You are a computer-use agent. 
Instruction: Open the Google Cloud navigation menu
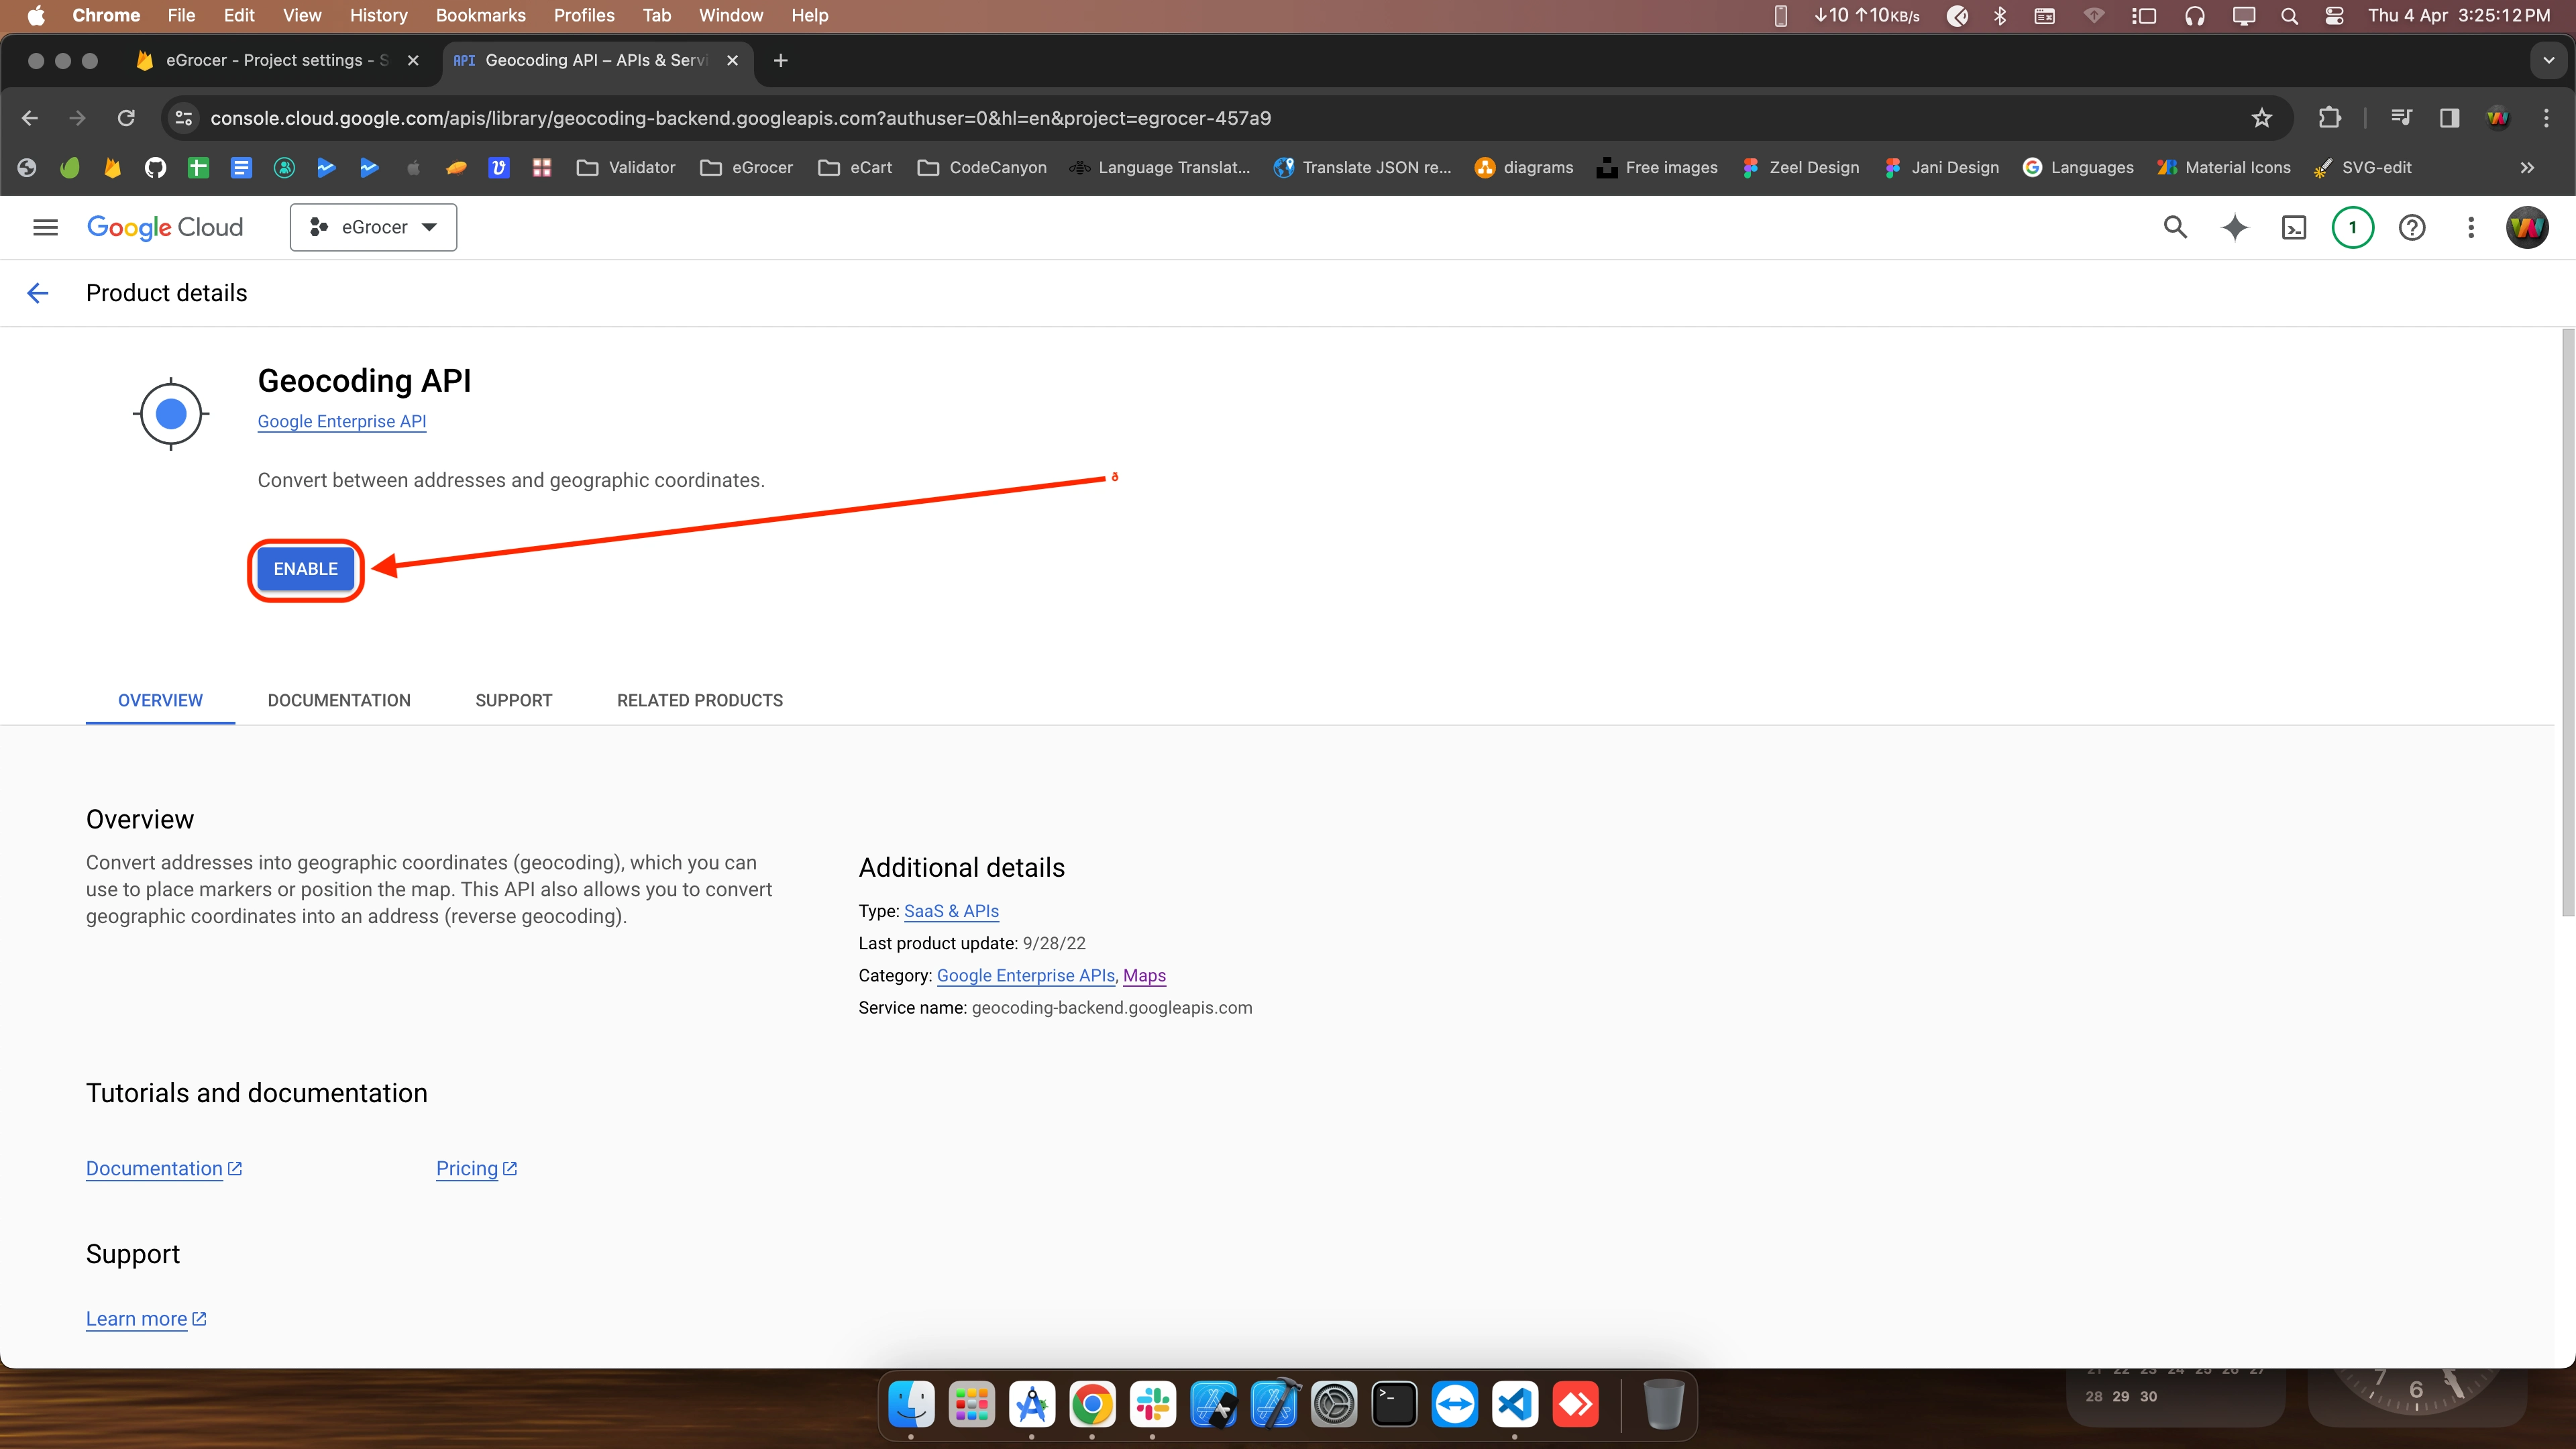45,228
